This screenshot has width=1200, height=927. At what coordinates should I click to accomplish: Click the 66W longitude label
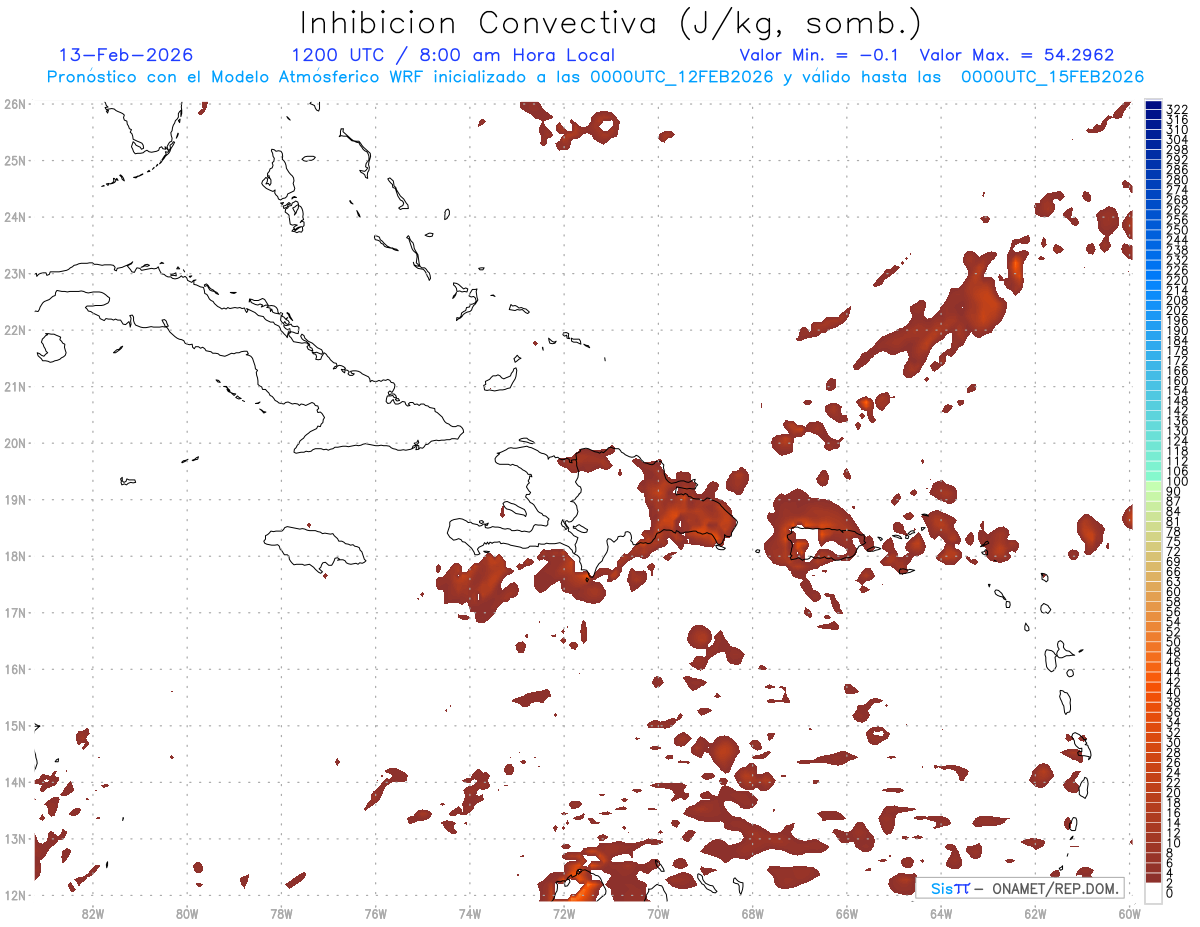coord(846,912)
